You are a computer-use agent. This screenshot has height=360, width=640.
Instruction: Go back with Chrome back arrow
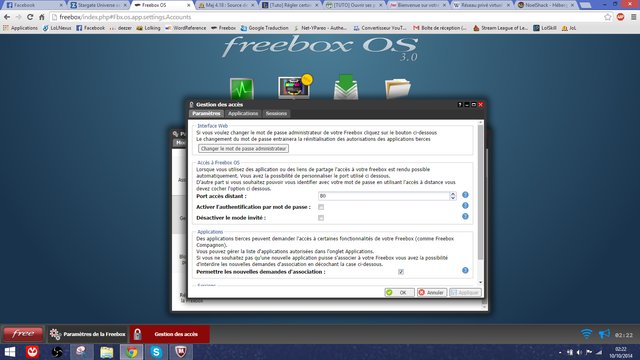pyautogui.click(x=7, y=17)
